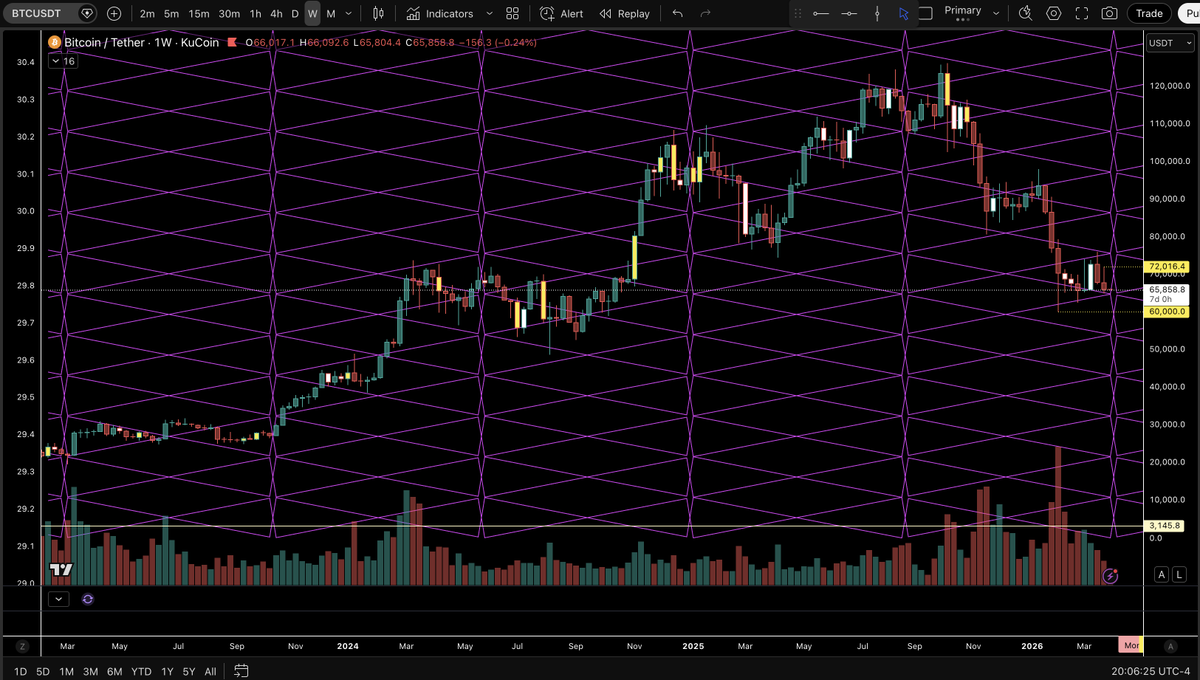1200x680 pixels.
Task: Select the blue arrow cursor tool
Action: (904, 14)
